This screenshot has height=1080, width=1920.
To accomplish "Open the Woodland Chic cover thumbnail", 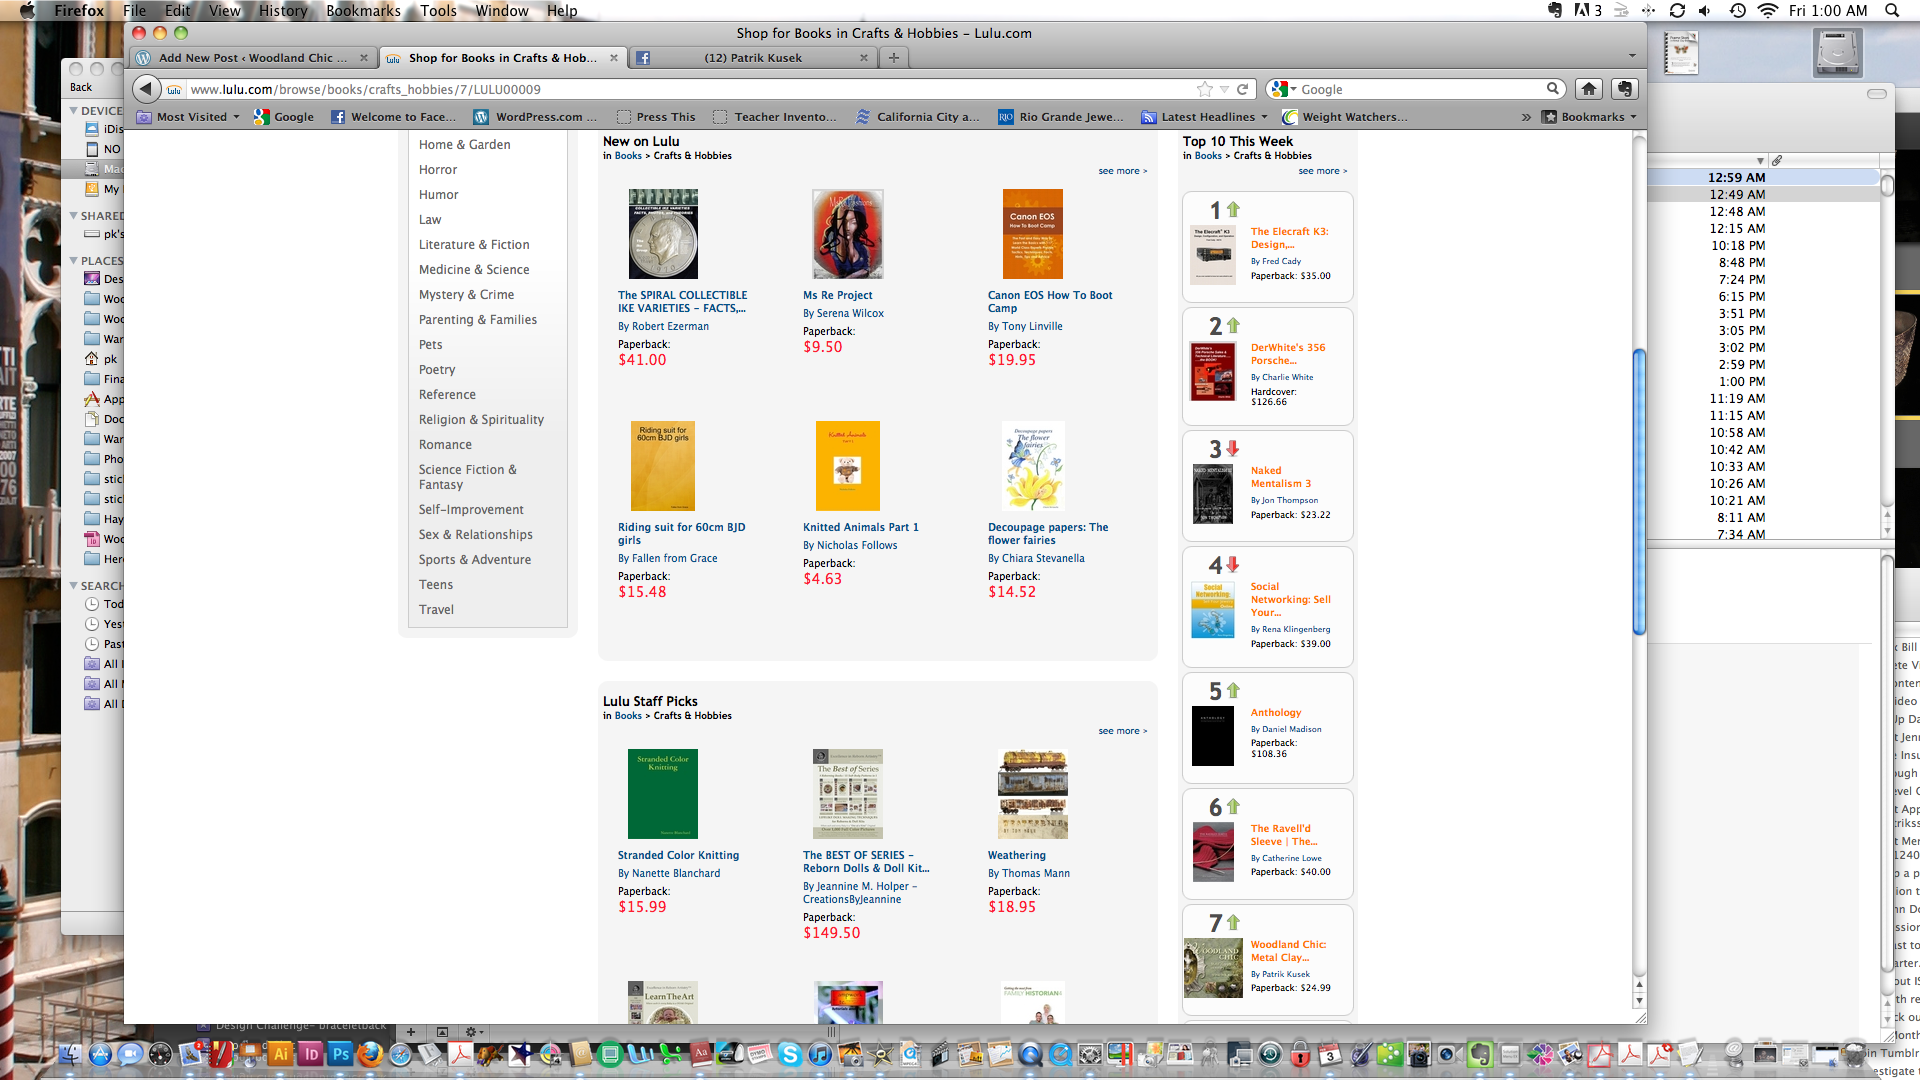I will tap(1213, 967).
